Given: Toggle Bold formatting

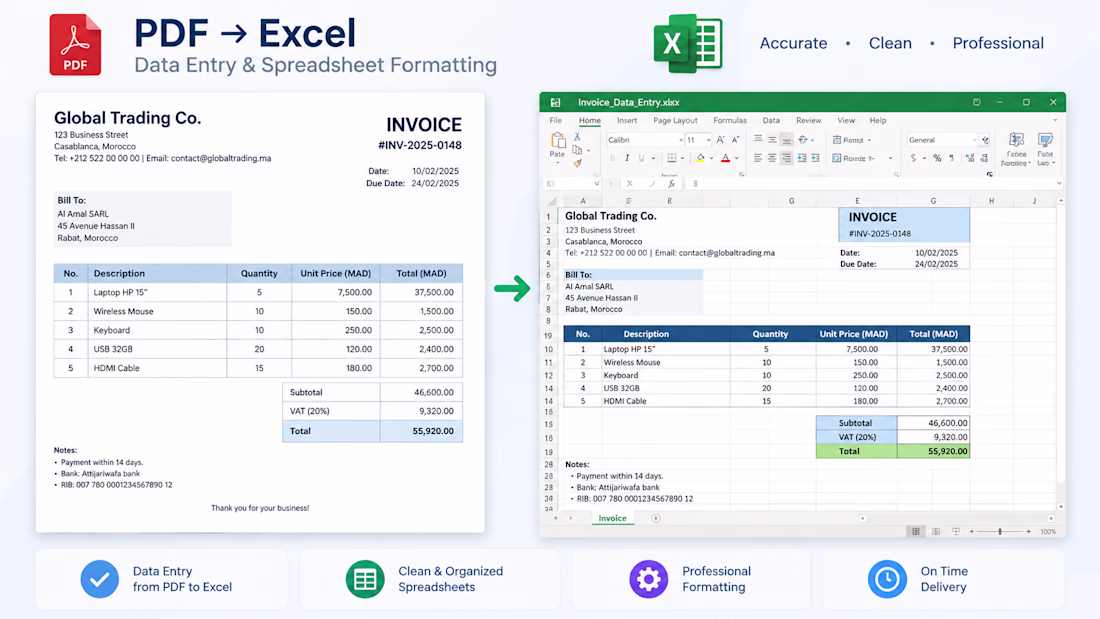Looking at the screenshot, I should coord(612,158).
